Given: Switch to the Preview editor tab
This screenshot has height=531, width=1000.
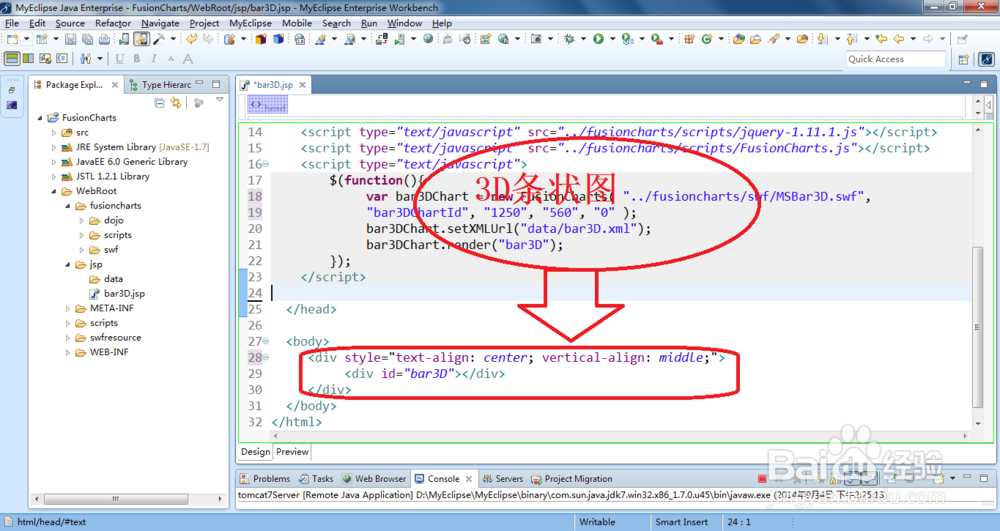Looking at the screenshot, I should pos(292,452).
